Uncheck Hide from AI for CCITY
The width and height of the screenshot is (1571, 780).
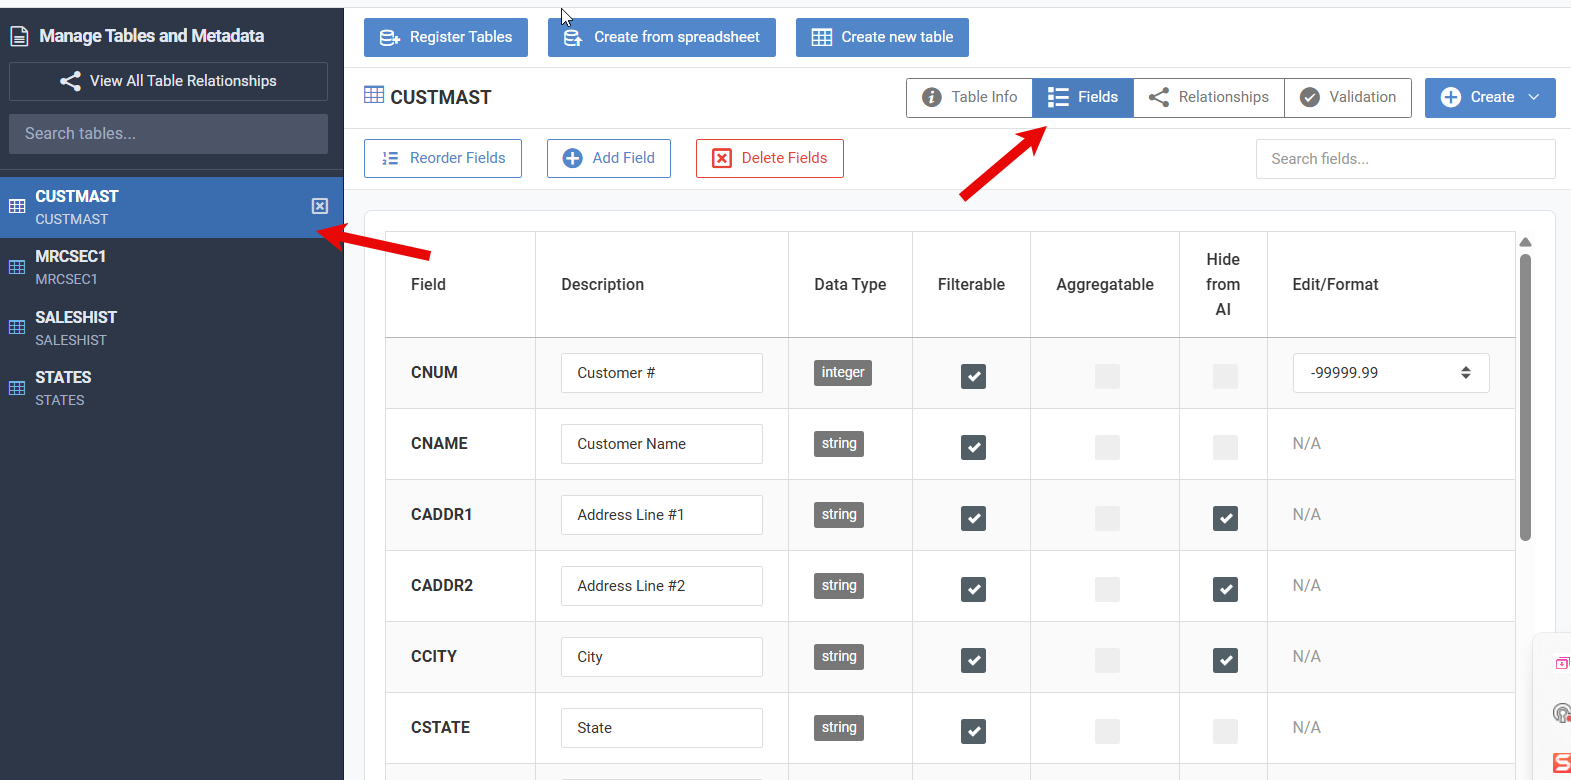tap(1226, 660)
